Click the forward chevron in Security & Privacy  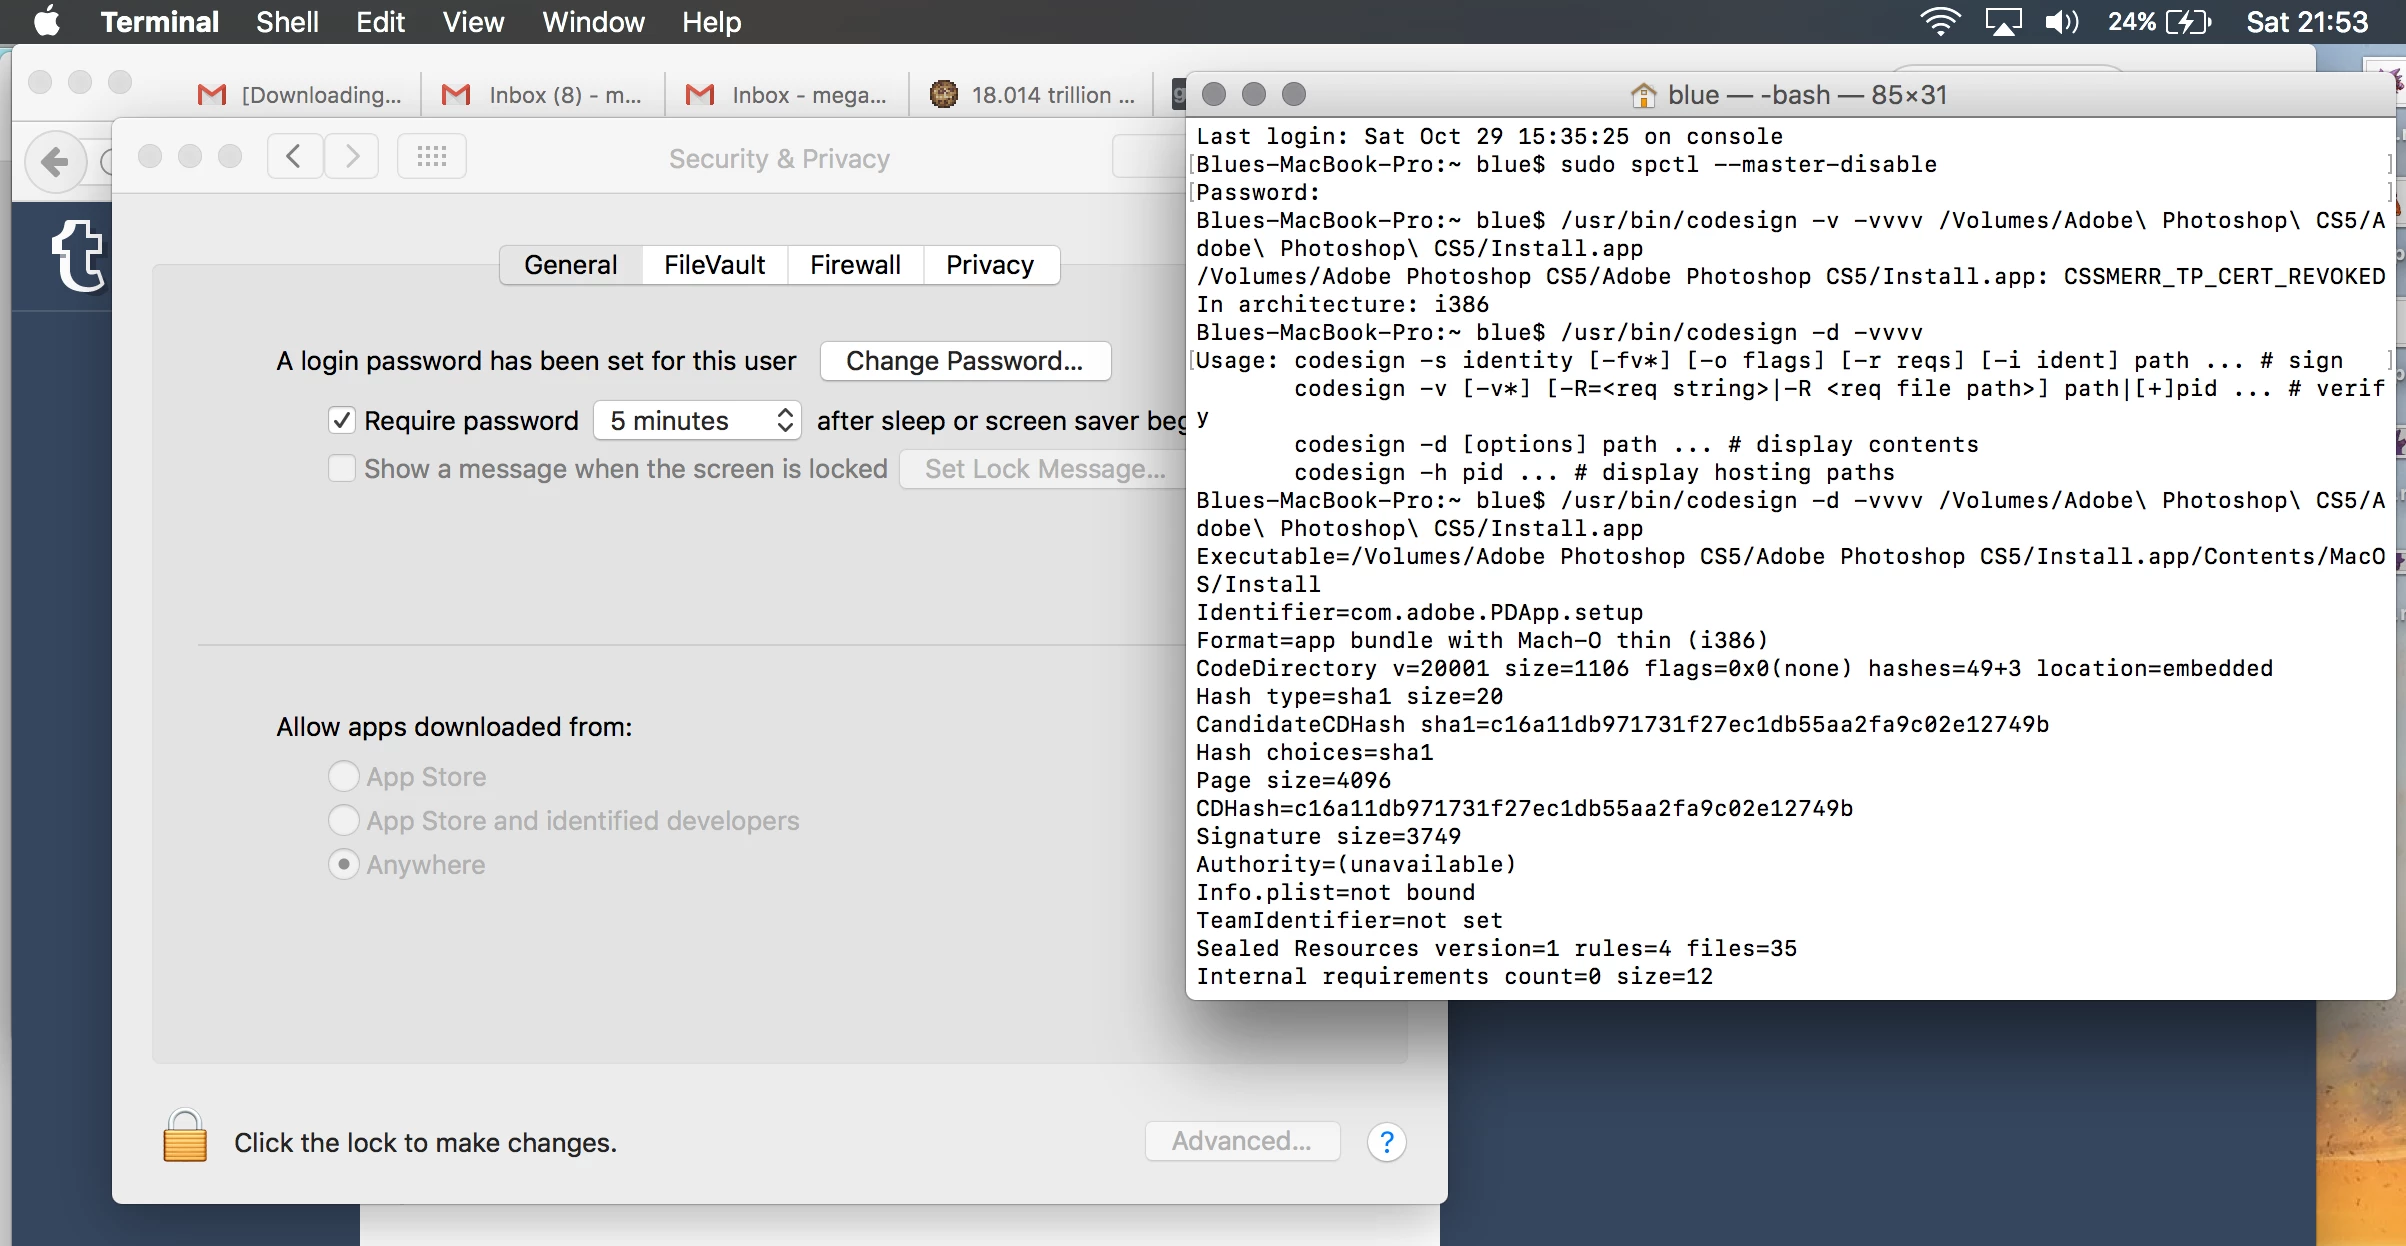tap(352, 157)
